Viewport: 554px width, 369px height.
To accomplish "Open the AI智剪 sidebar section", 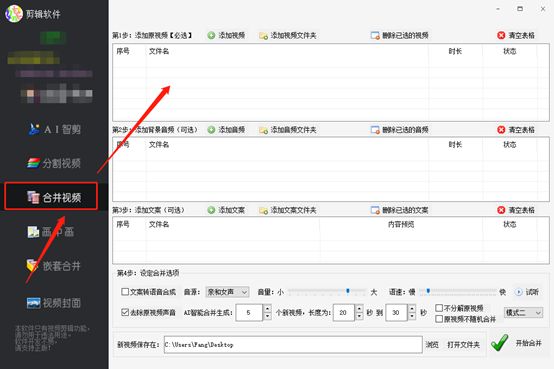I will (x=54, y=129).
